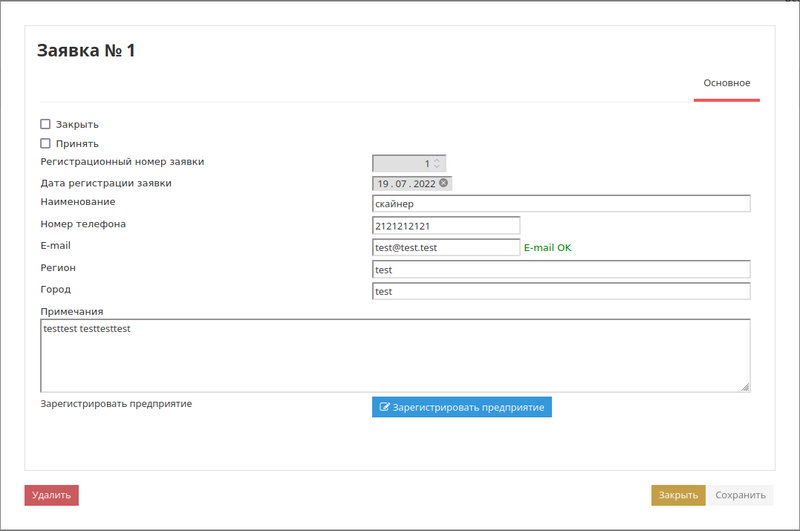
Task: Click the Сохранить button
Action: tap(740, 495)
